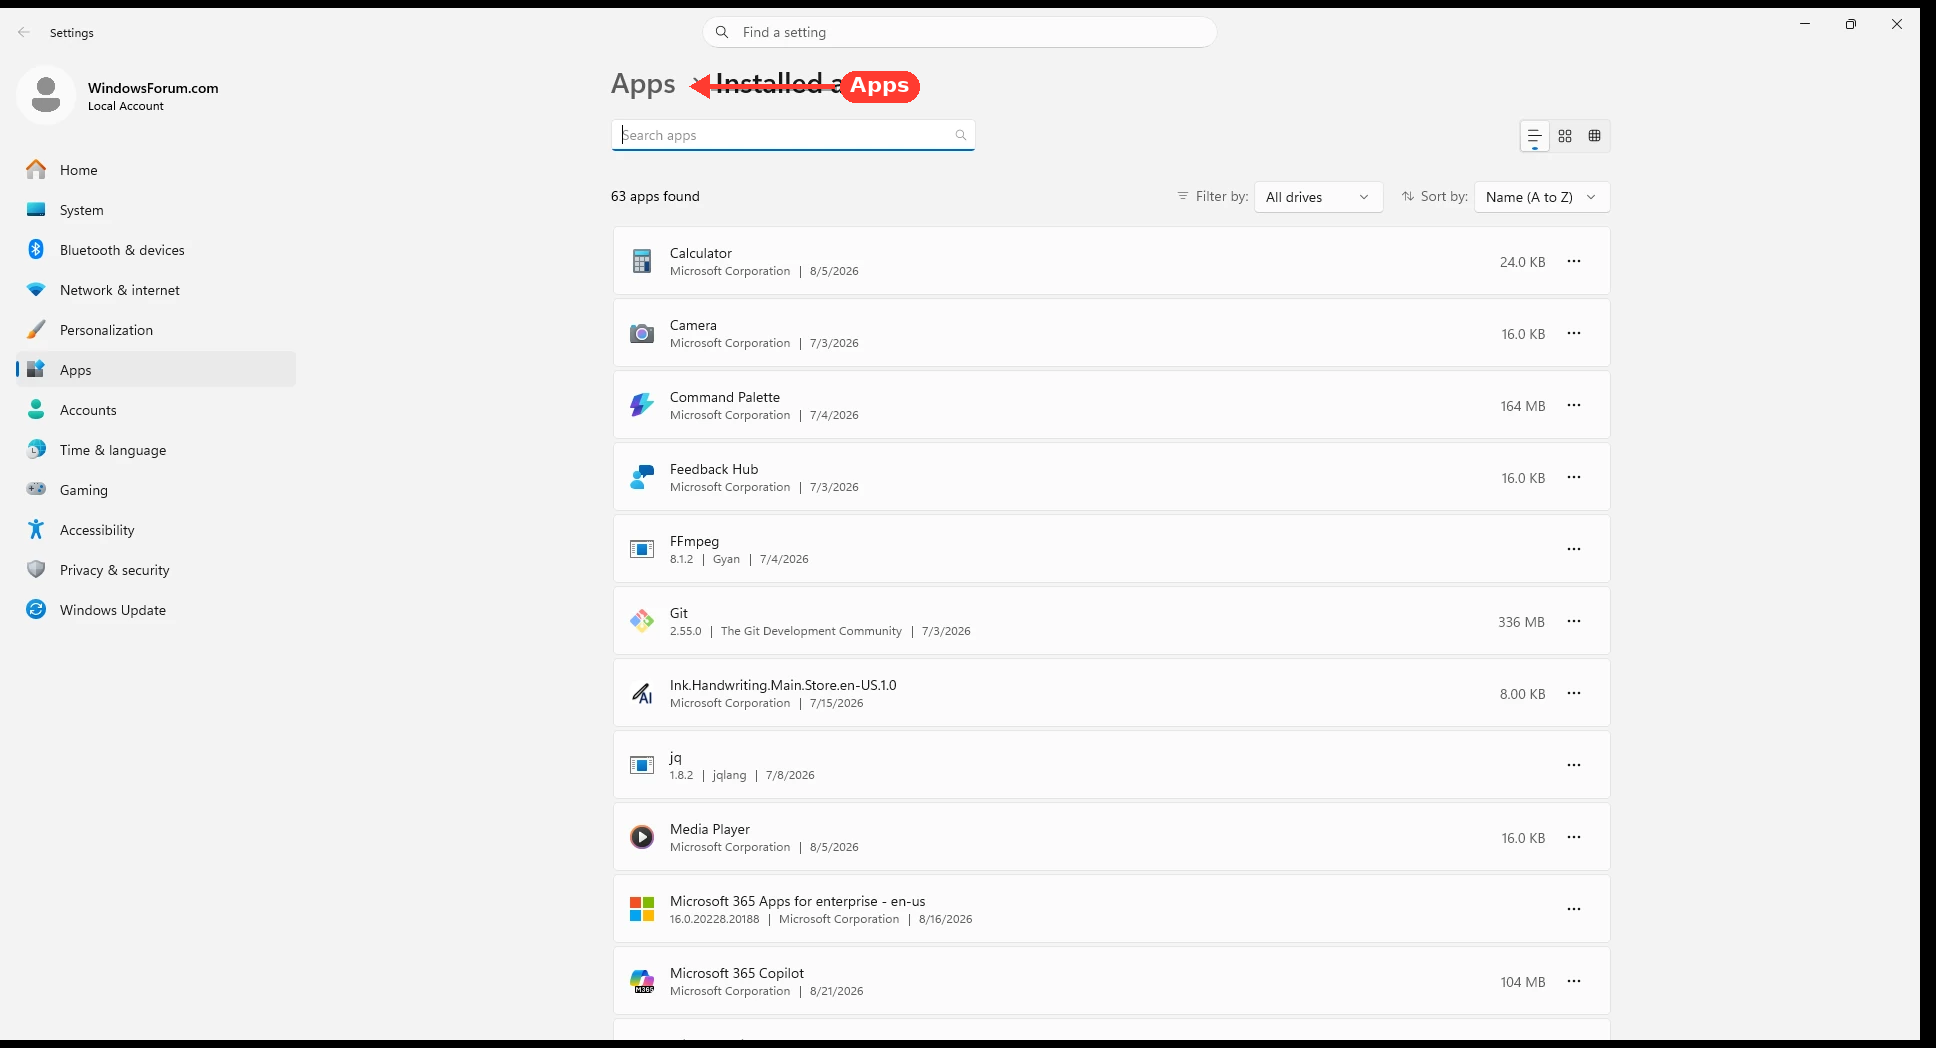Image resolution: width=1936 pixels, height=1048 pixels.
Task: Click the jq app icon
Action: click(x=642, y=765)
